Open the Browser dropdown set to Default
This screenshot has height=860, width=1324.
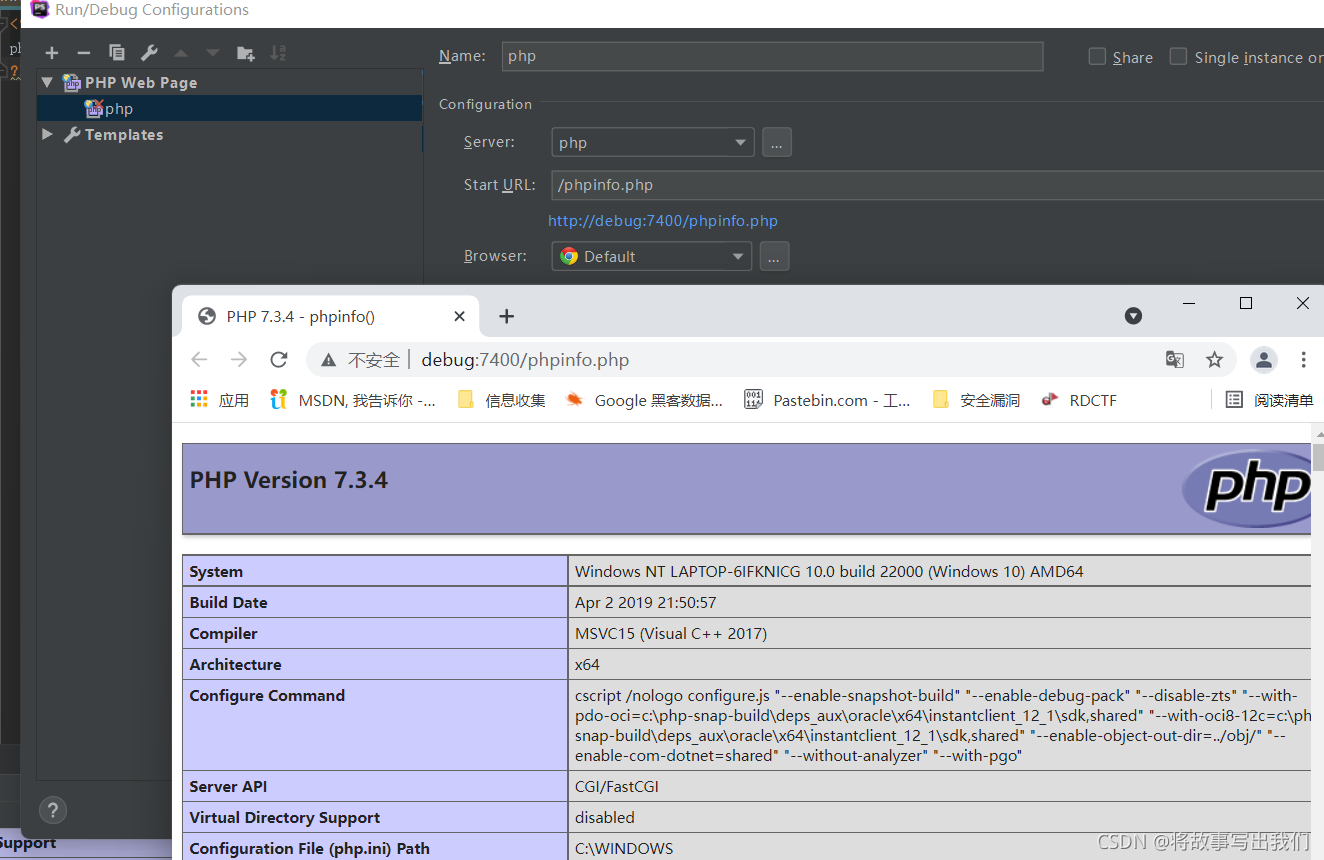click(x=652, y=256)
